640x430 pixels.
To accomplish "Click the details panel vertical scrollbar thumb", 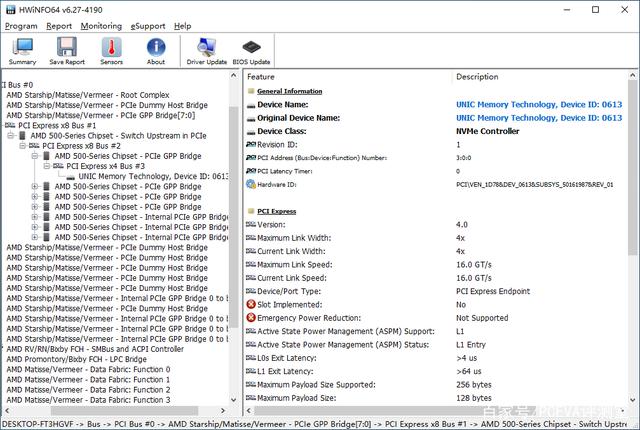I will (x=632, y=167).
